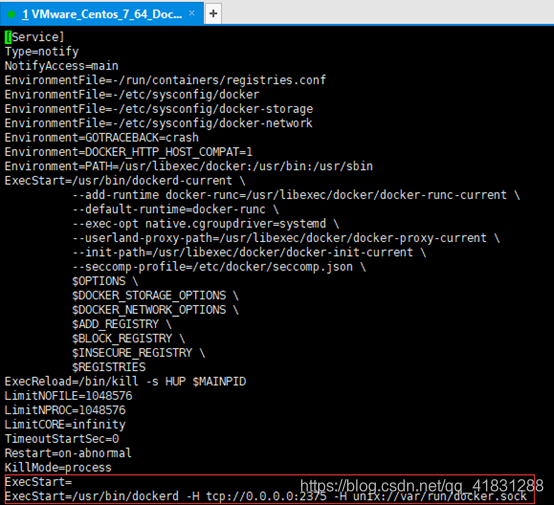Click the green connection status dot in tab
Screen dimensions: 554x505
pos(11,14)
